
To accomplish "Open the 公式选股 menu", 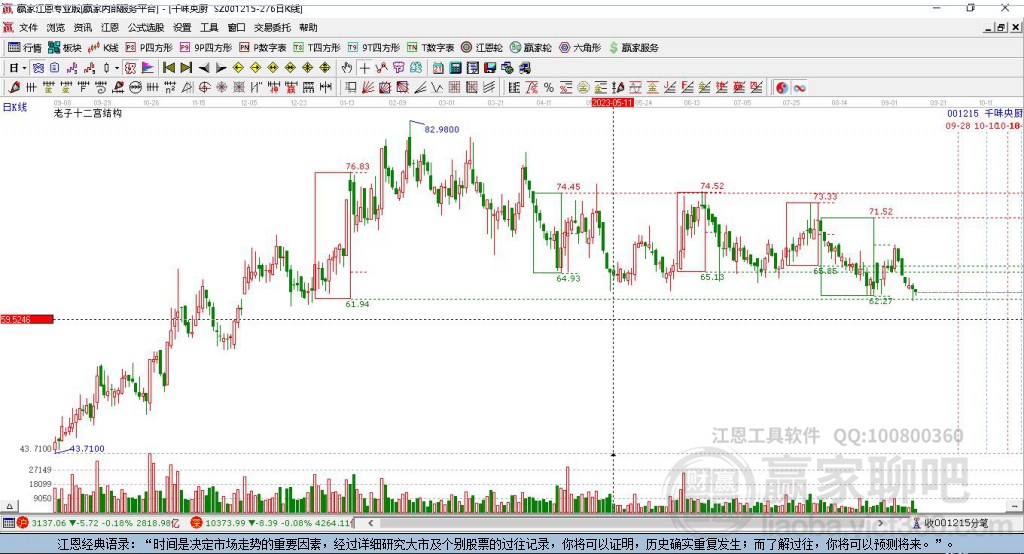I will point(146,27).
